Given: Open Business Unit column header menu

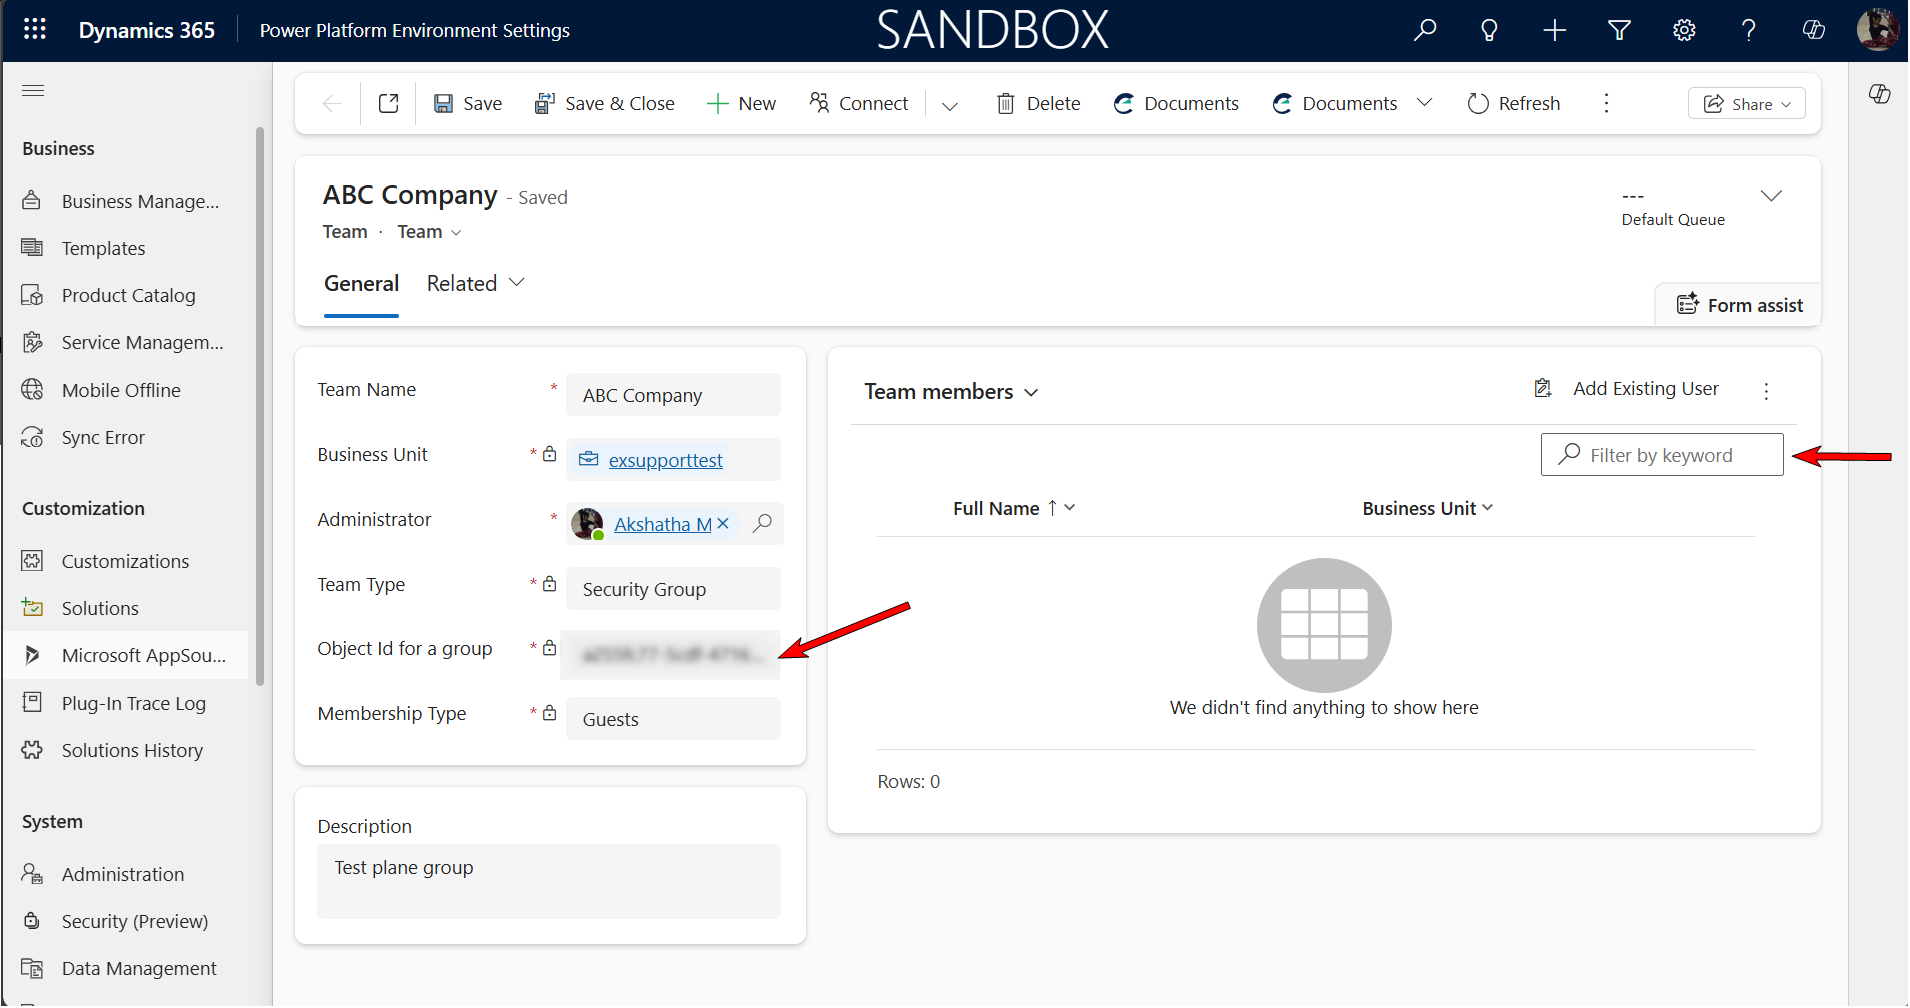Looking at the screenshot, I should [1427, 509].
